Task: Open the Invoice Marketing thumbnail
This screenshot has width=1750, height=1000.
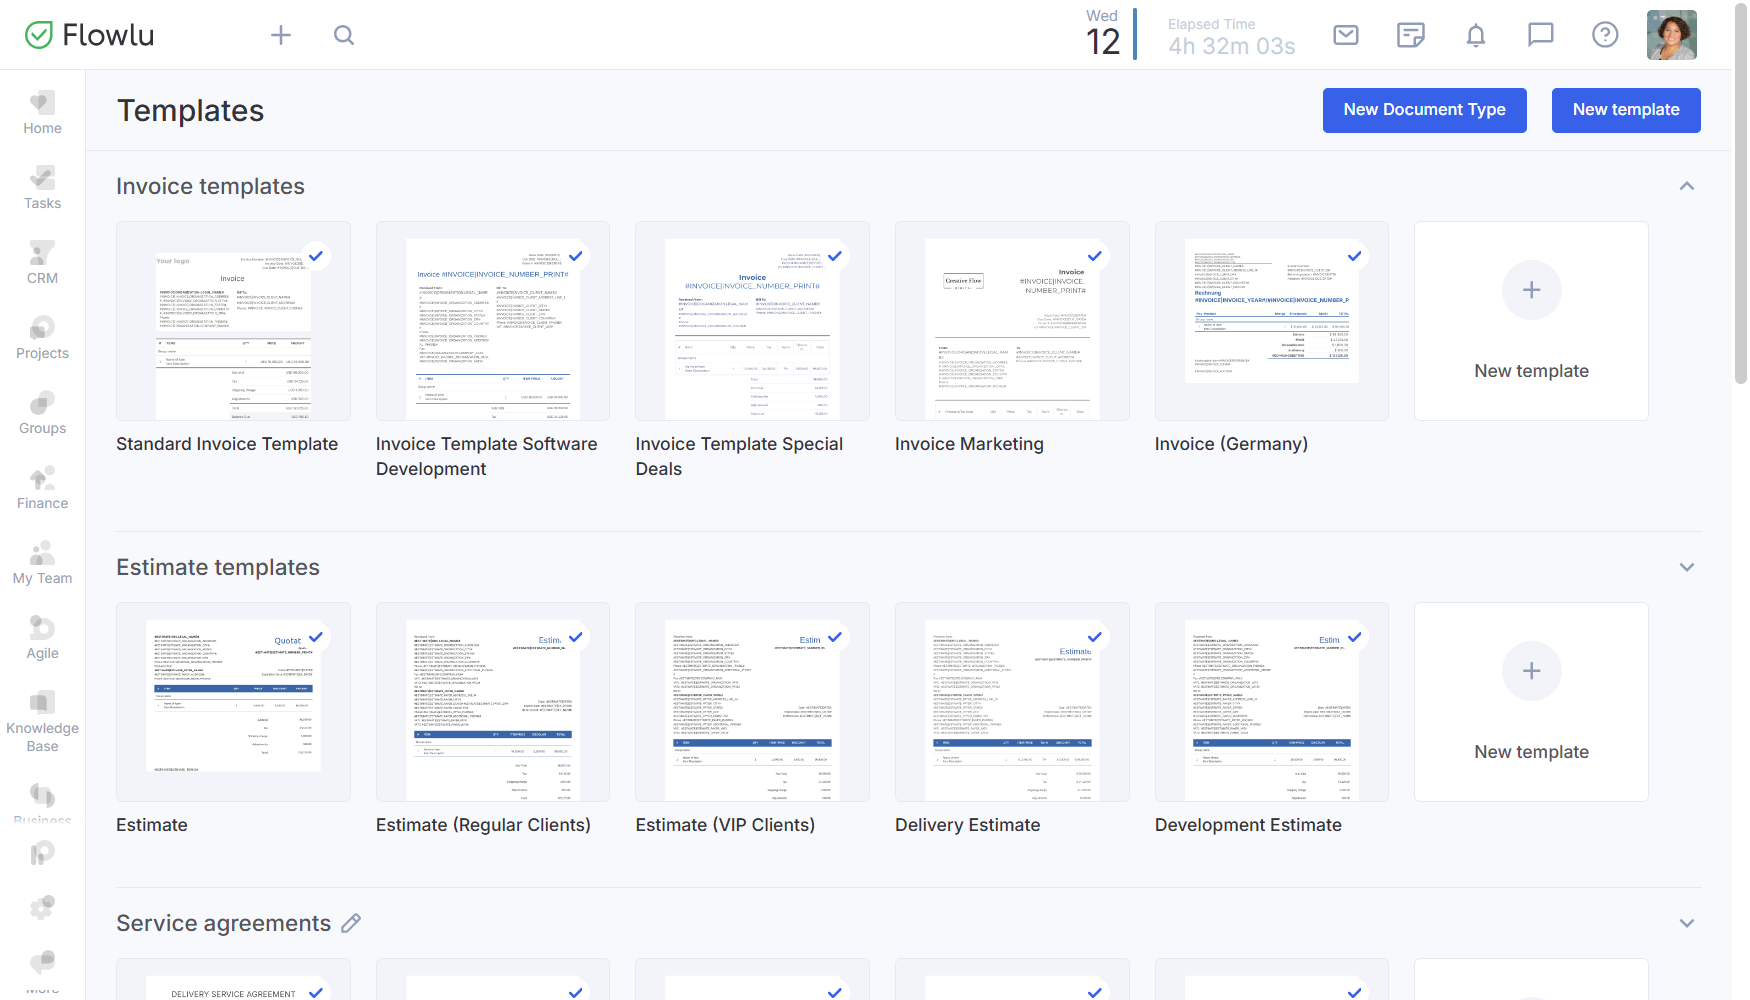Action: 1012,321
